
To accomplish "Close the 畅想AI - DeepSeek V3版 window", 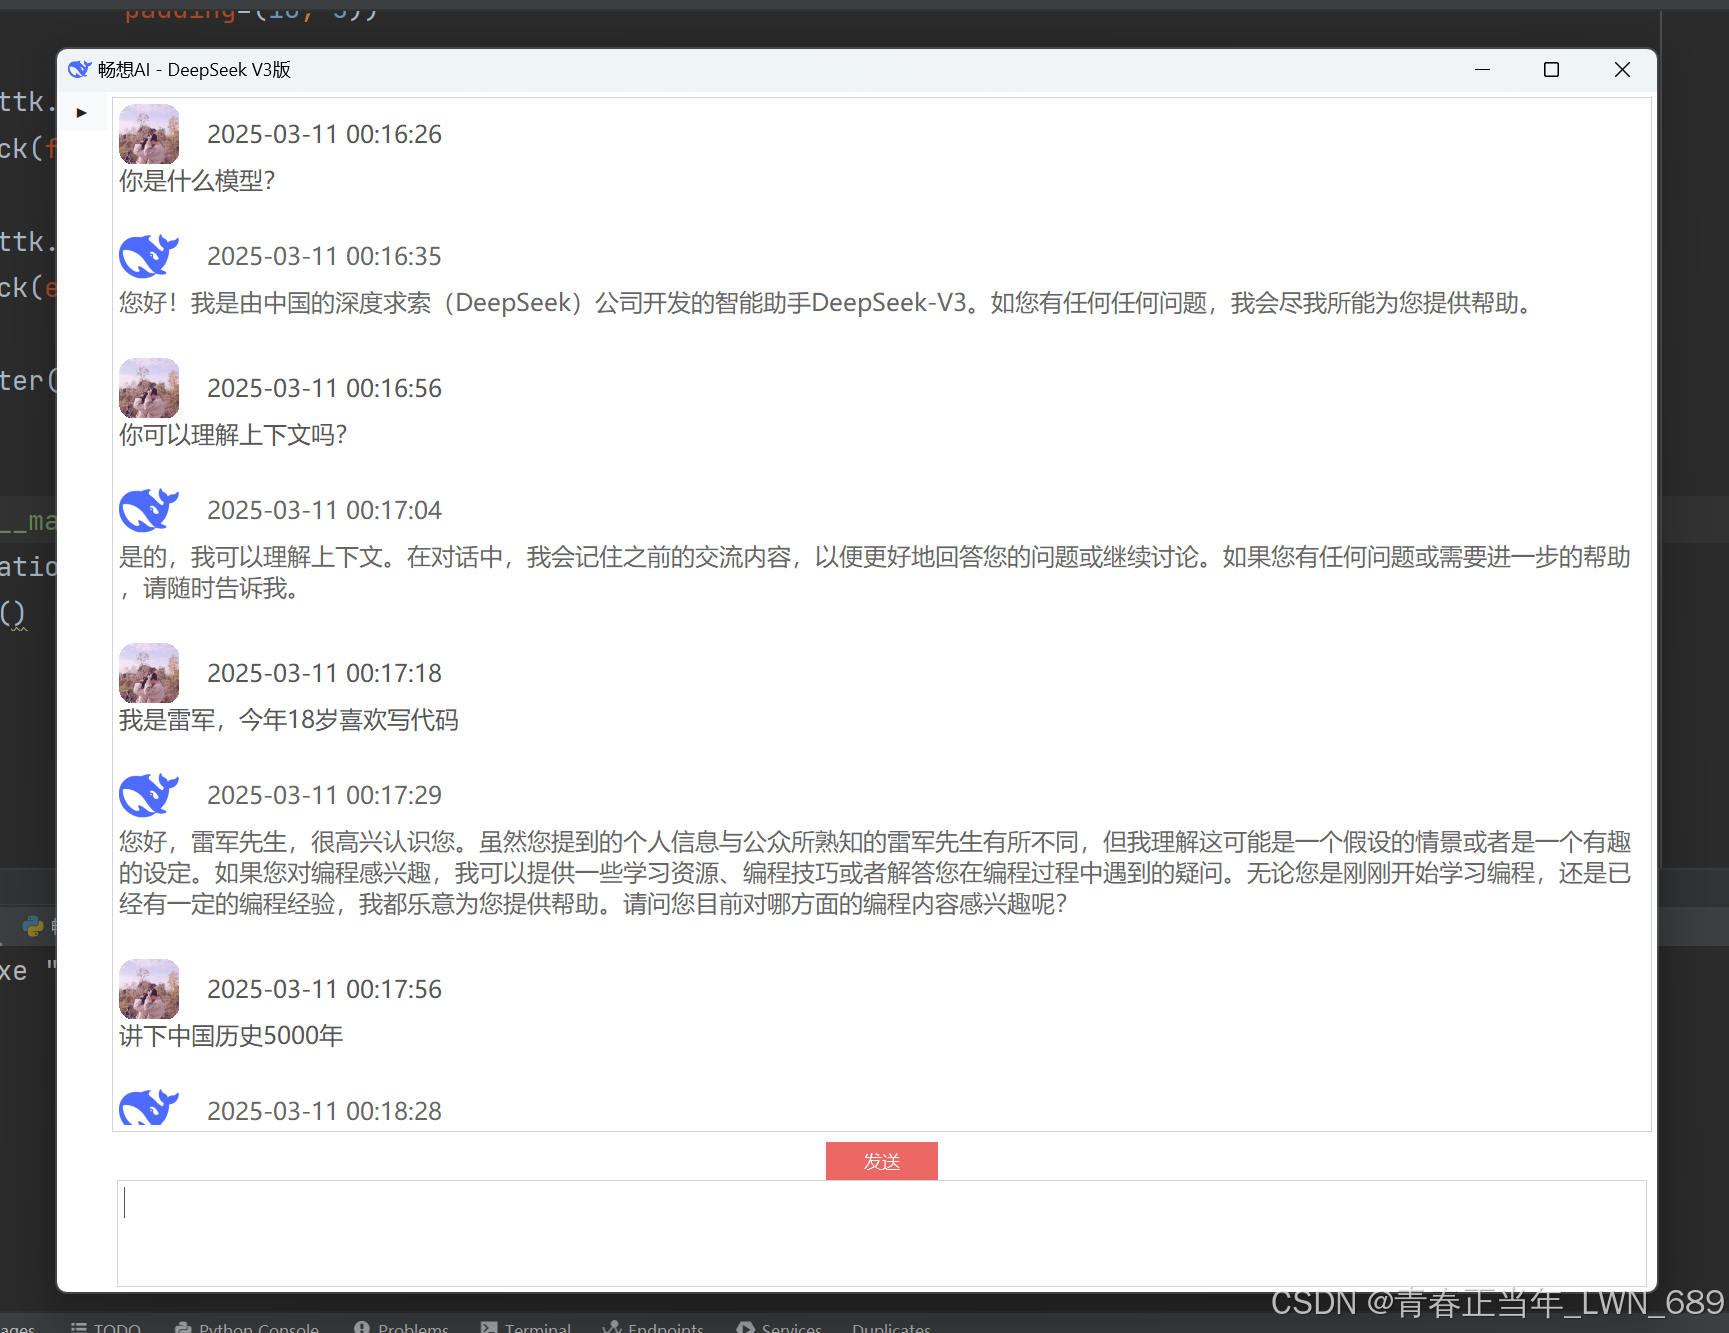I will (x=1622, y=69).
